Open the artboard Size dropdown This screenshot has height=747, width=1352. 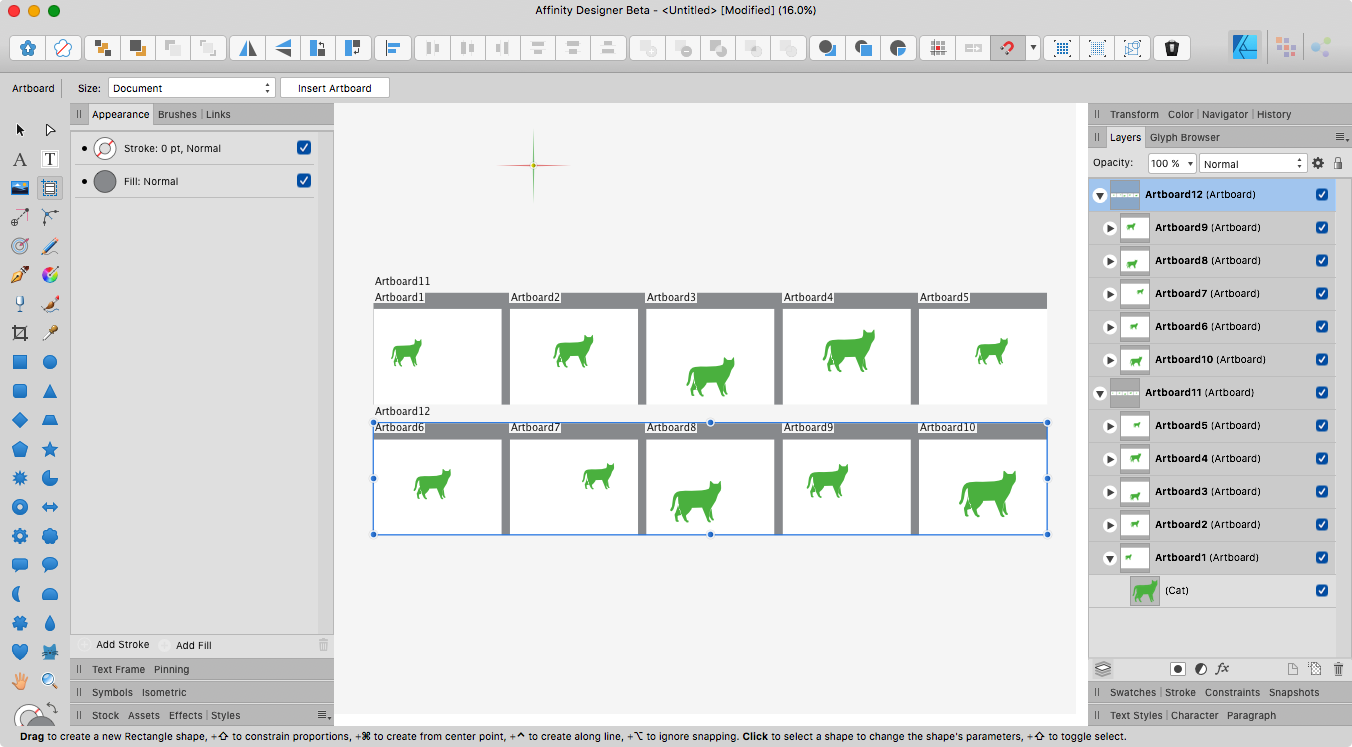tap(191, 88)
